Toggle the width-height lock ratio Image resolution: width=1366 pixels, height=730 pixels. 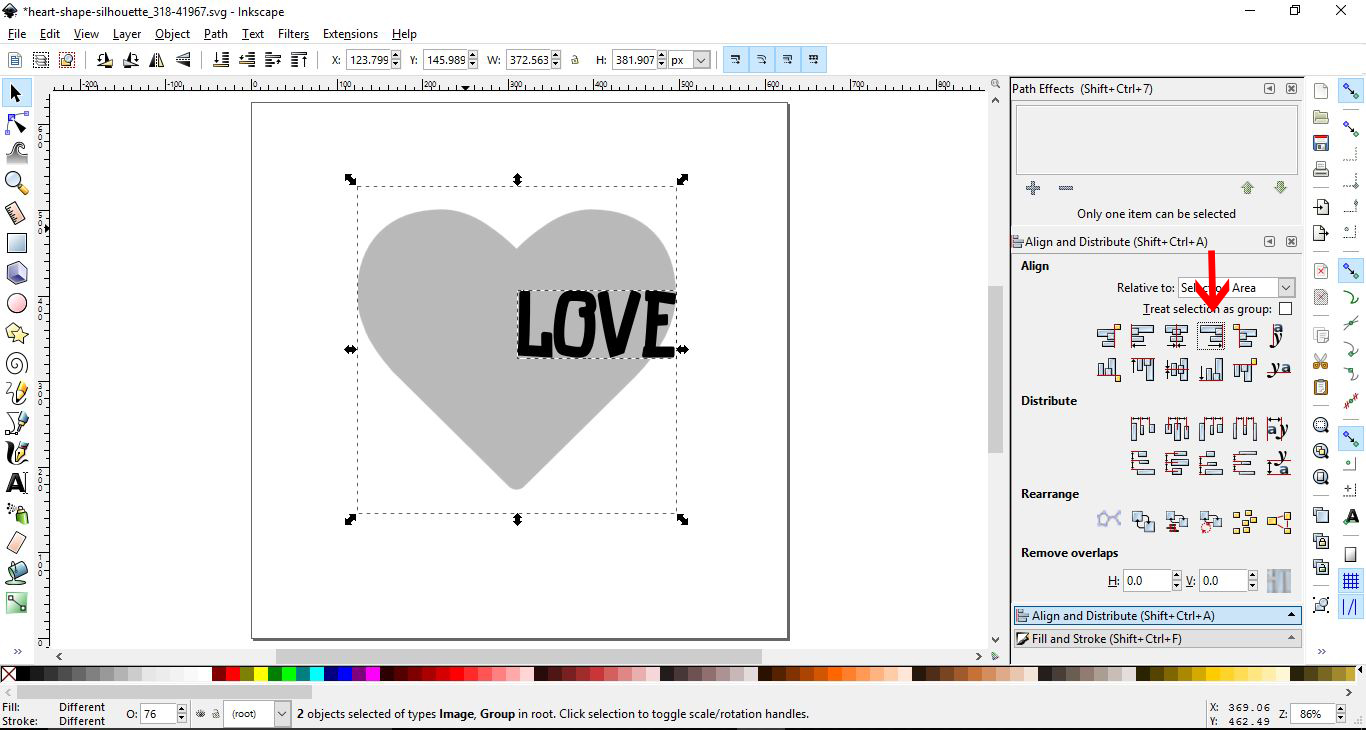[575, 59]
